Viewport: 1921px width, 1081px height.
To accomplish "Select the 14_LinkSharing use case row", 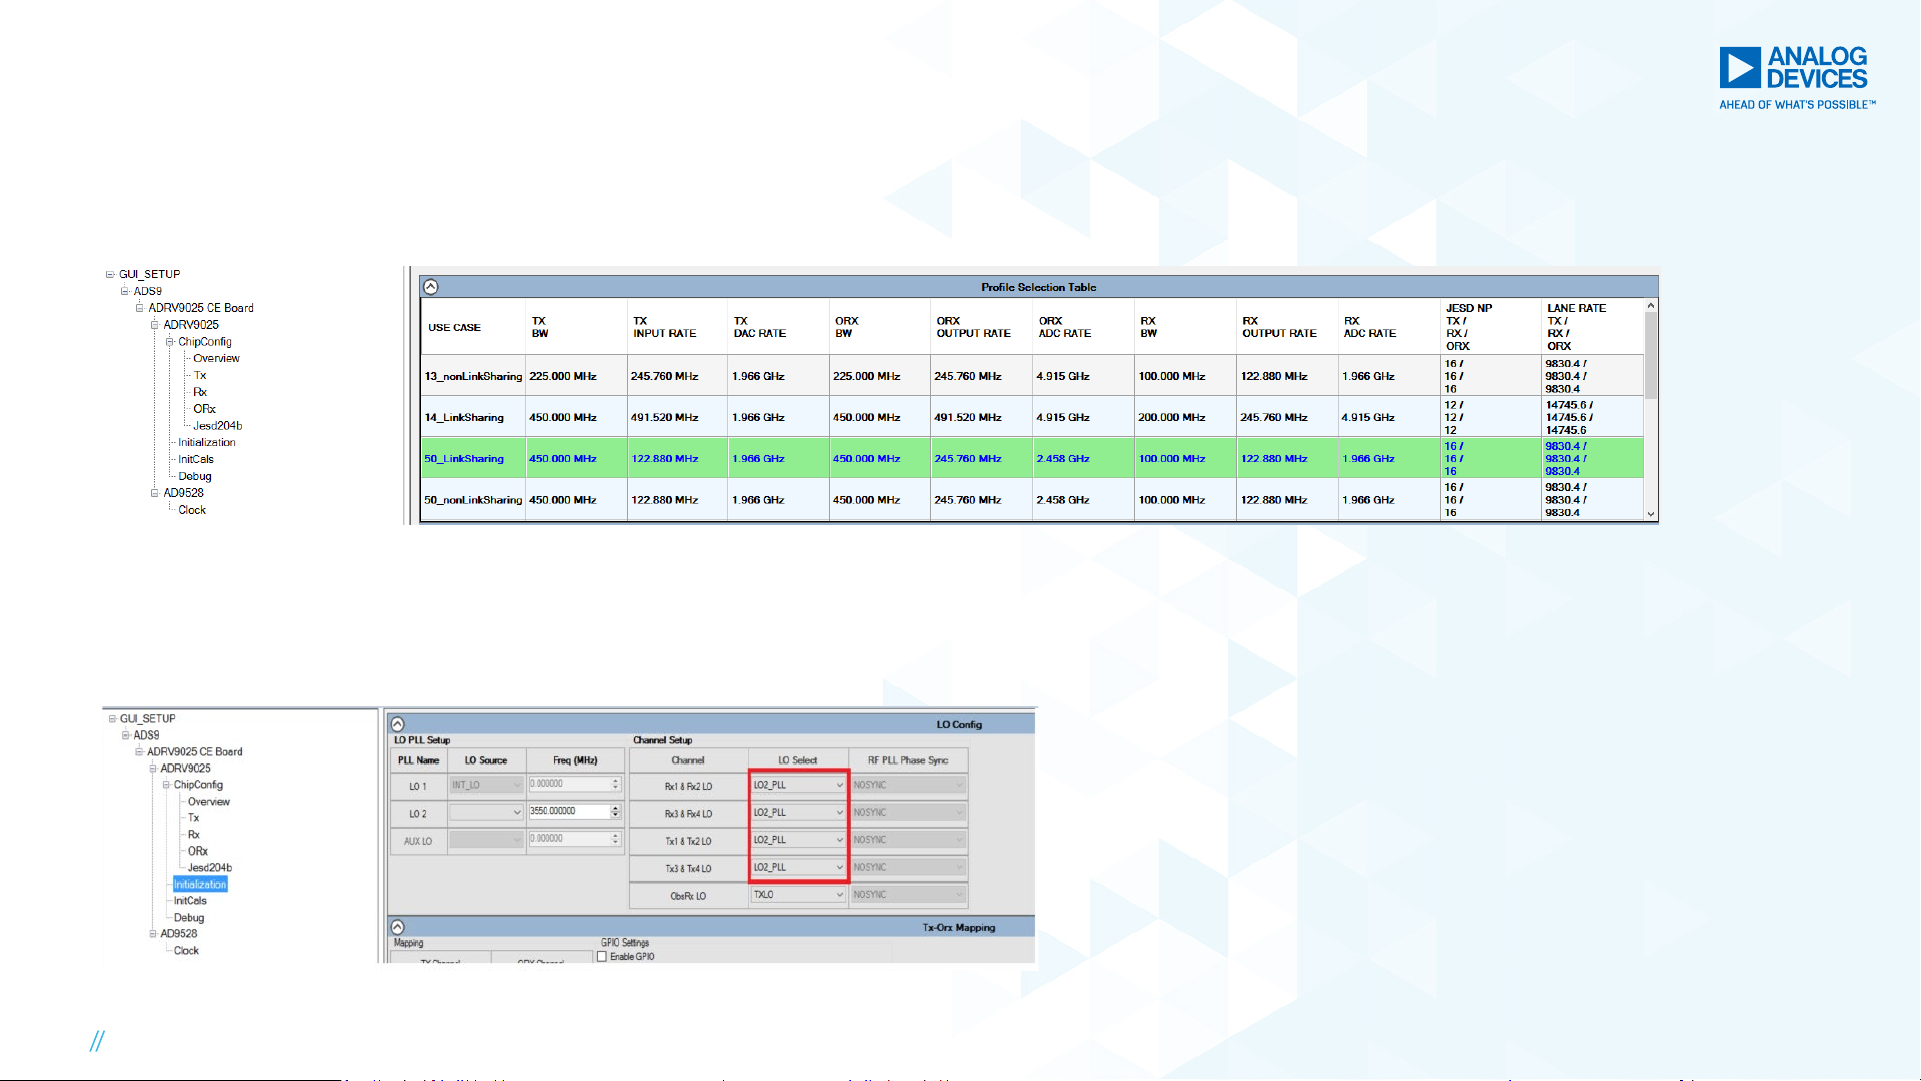I will pos(1032,417).
